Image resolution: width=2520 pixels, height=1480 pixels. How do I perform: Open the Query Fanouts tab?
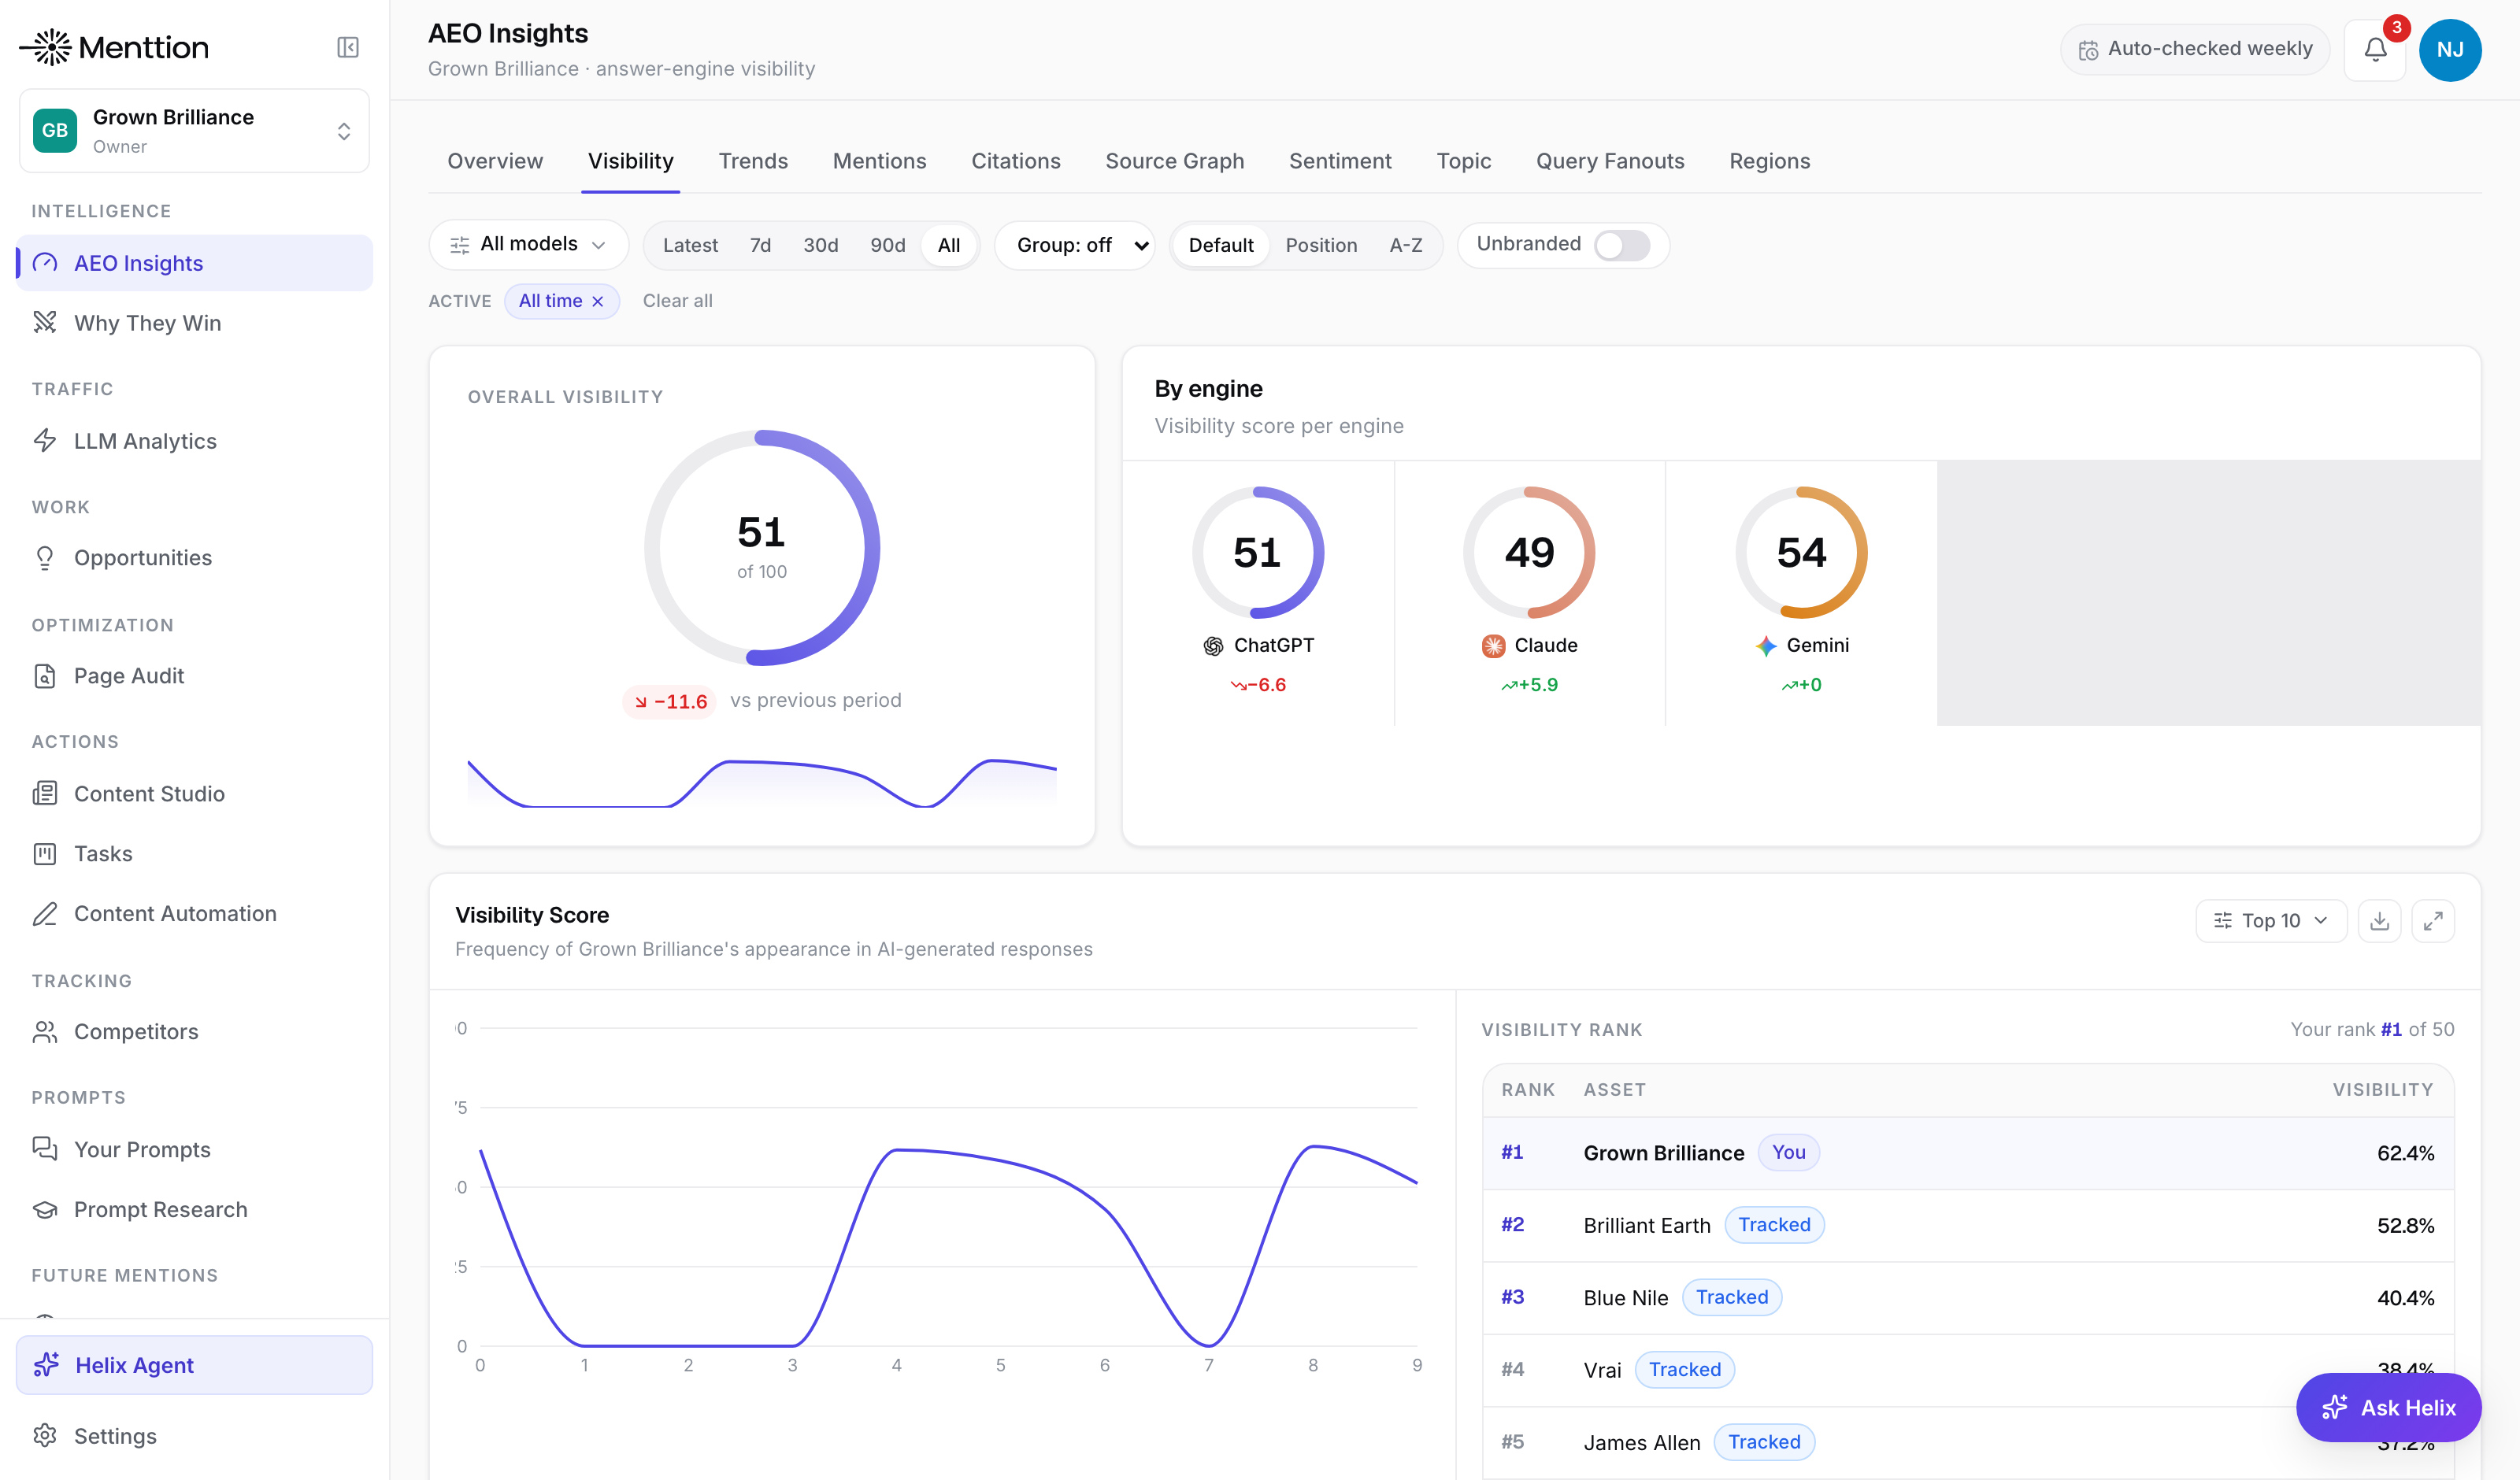[1610, 161]
